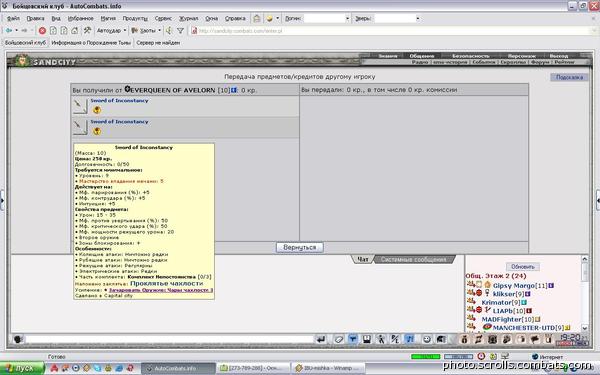Click the eraser clear chat icon

339,339
